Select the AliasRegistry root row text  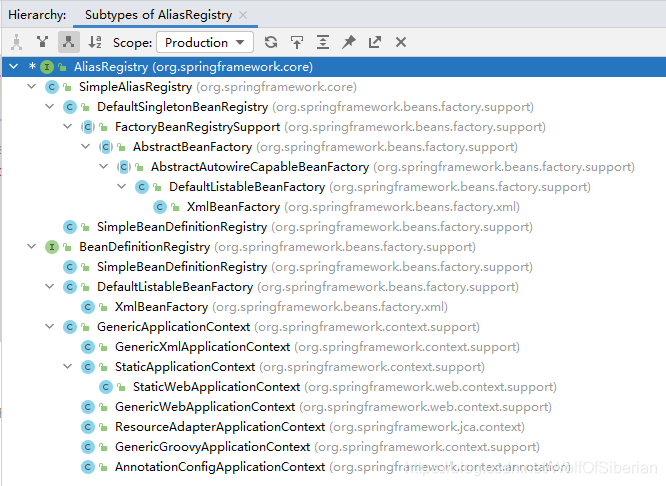pos(193,67)
